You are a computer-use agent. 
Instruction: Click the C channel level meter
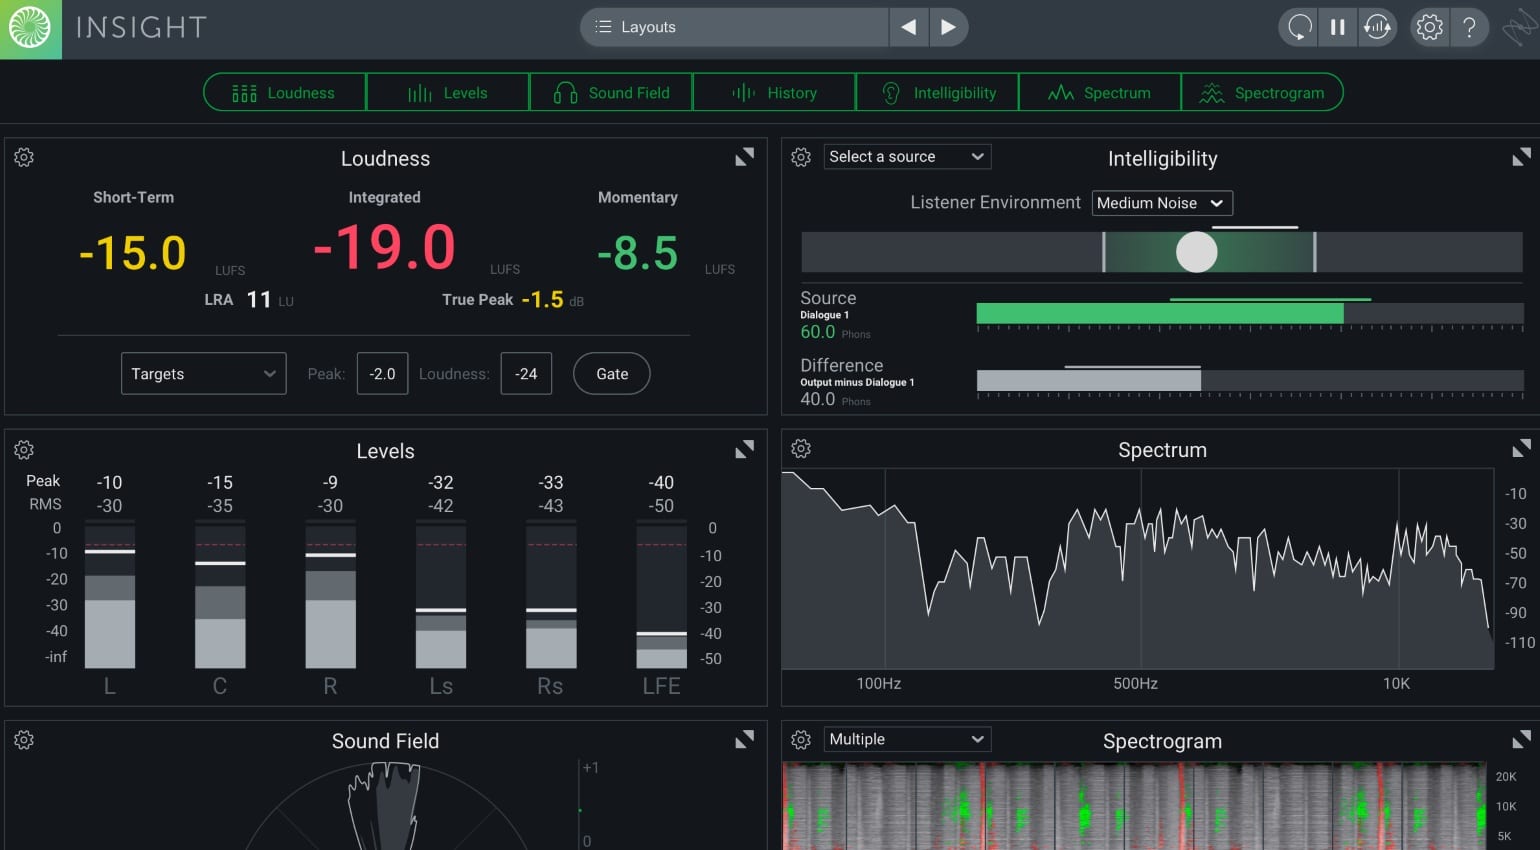tap(220, 594)
